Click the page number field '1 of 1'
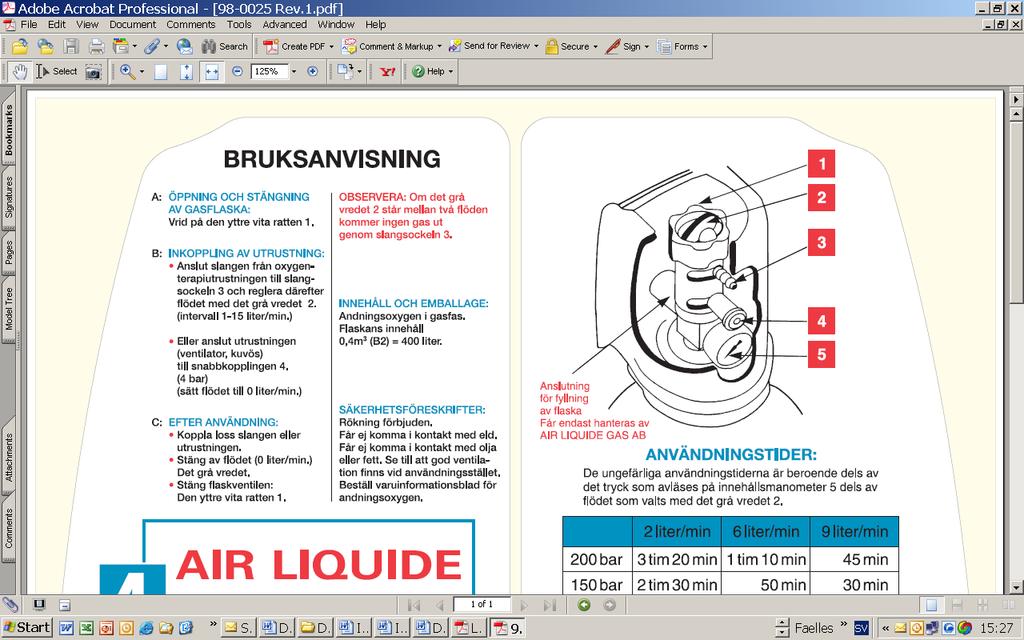This screenshot has height=640, width=1024. pos(482,605)
